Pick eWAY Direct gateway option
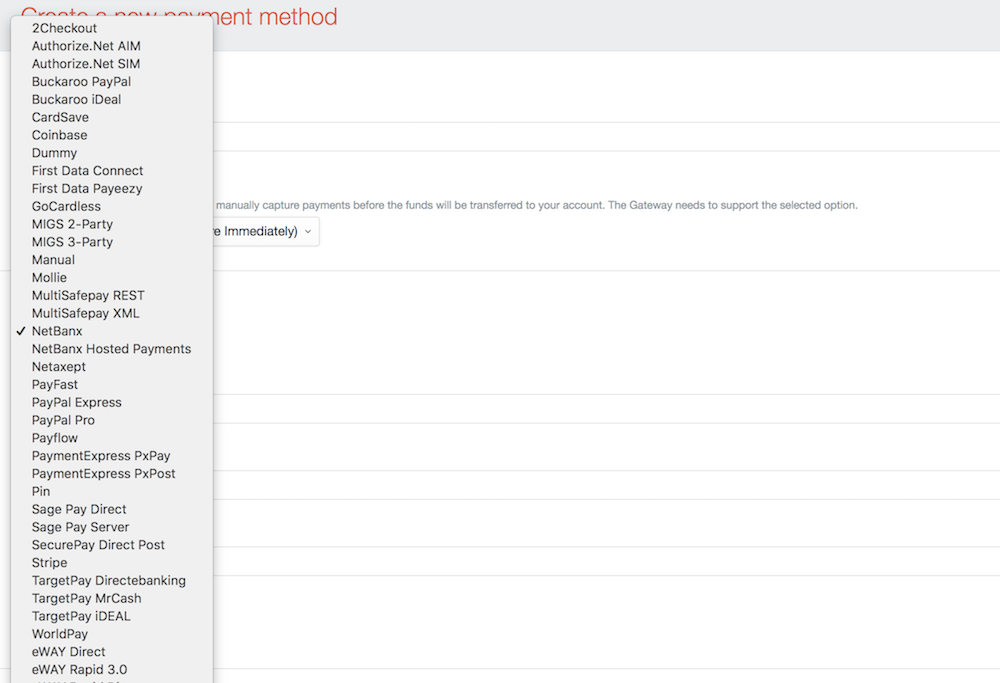Screen dimensions: 1000x683 [112, 653]
